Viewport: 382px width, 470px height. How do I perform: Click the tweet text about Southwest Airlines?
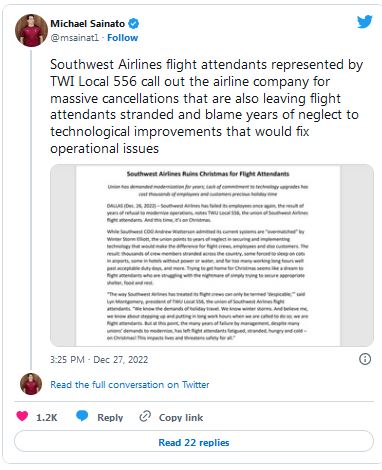(x=207, y=106)
